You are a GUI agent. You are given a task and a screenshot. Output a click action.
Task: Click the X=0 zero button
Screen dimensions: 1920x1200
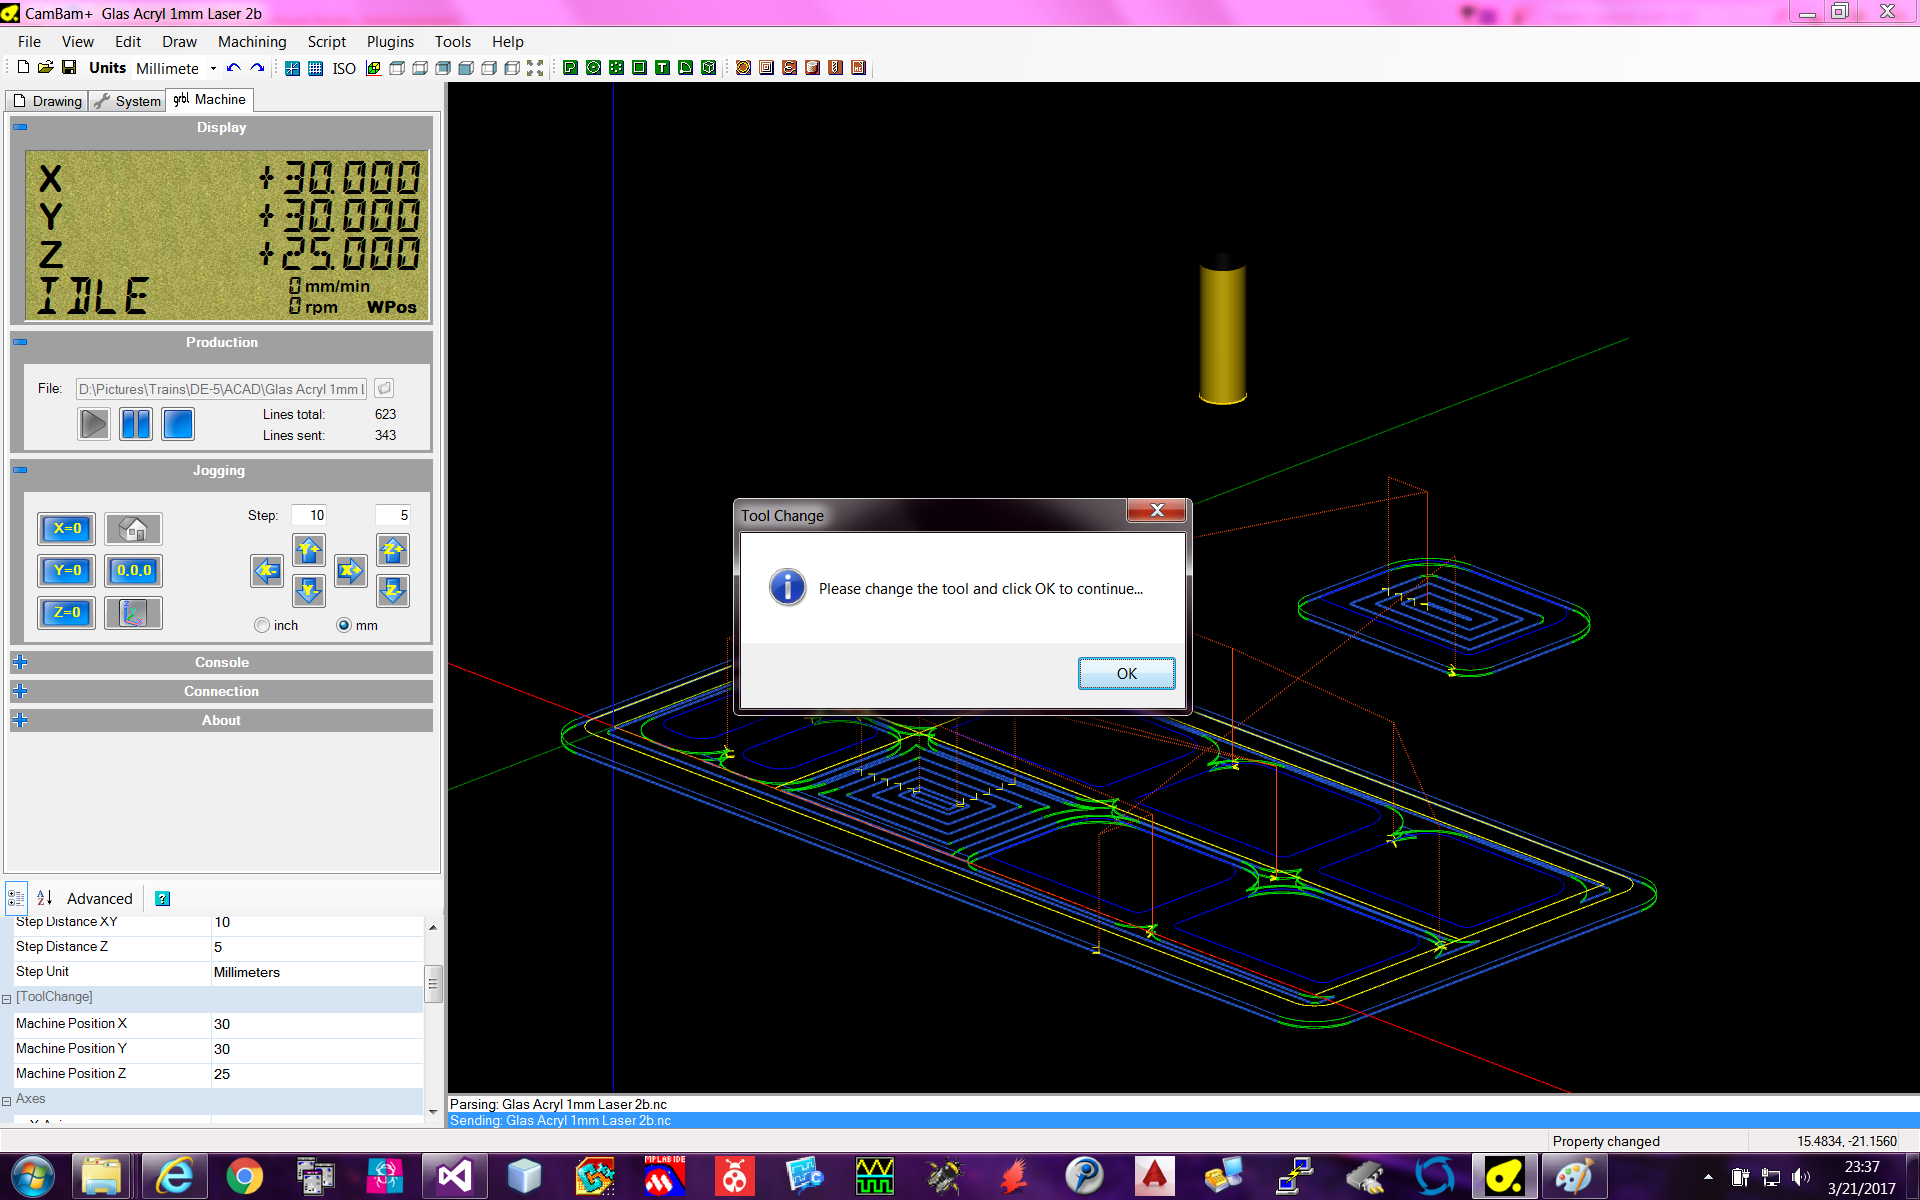pos(67,529)
